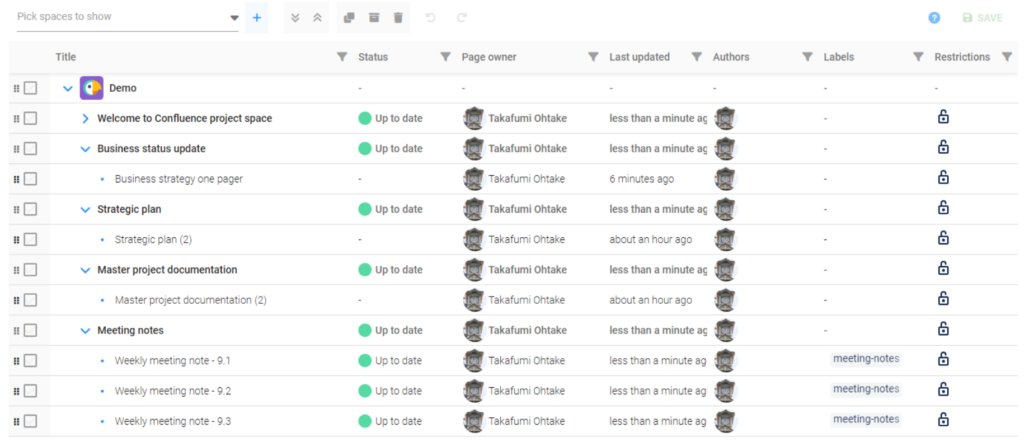Viewport: 1024px width, 442px height.
Task: Click author avatar in Master project documentation row
Action: click(x=725, y=270)
